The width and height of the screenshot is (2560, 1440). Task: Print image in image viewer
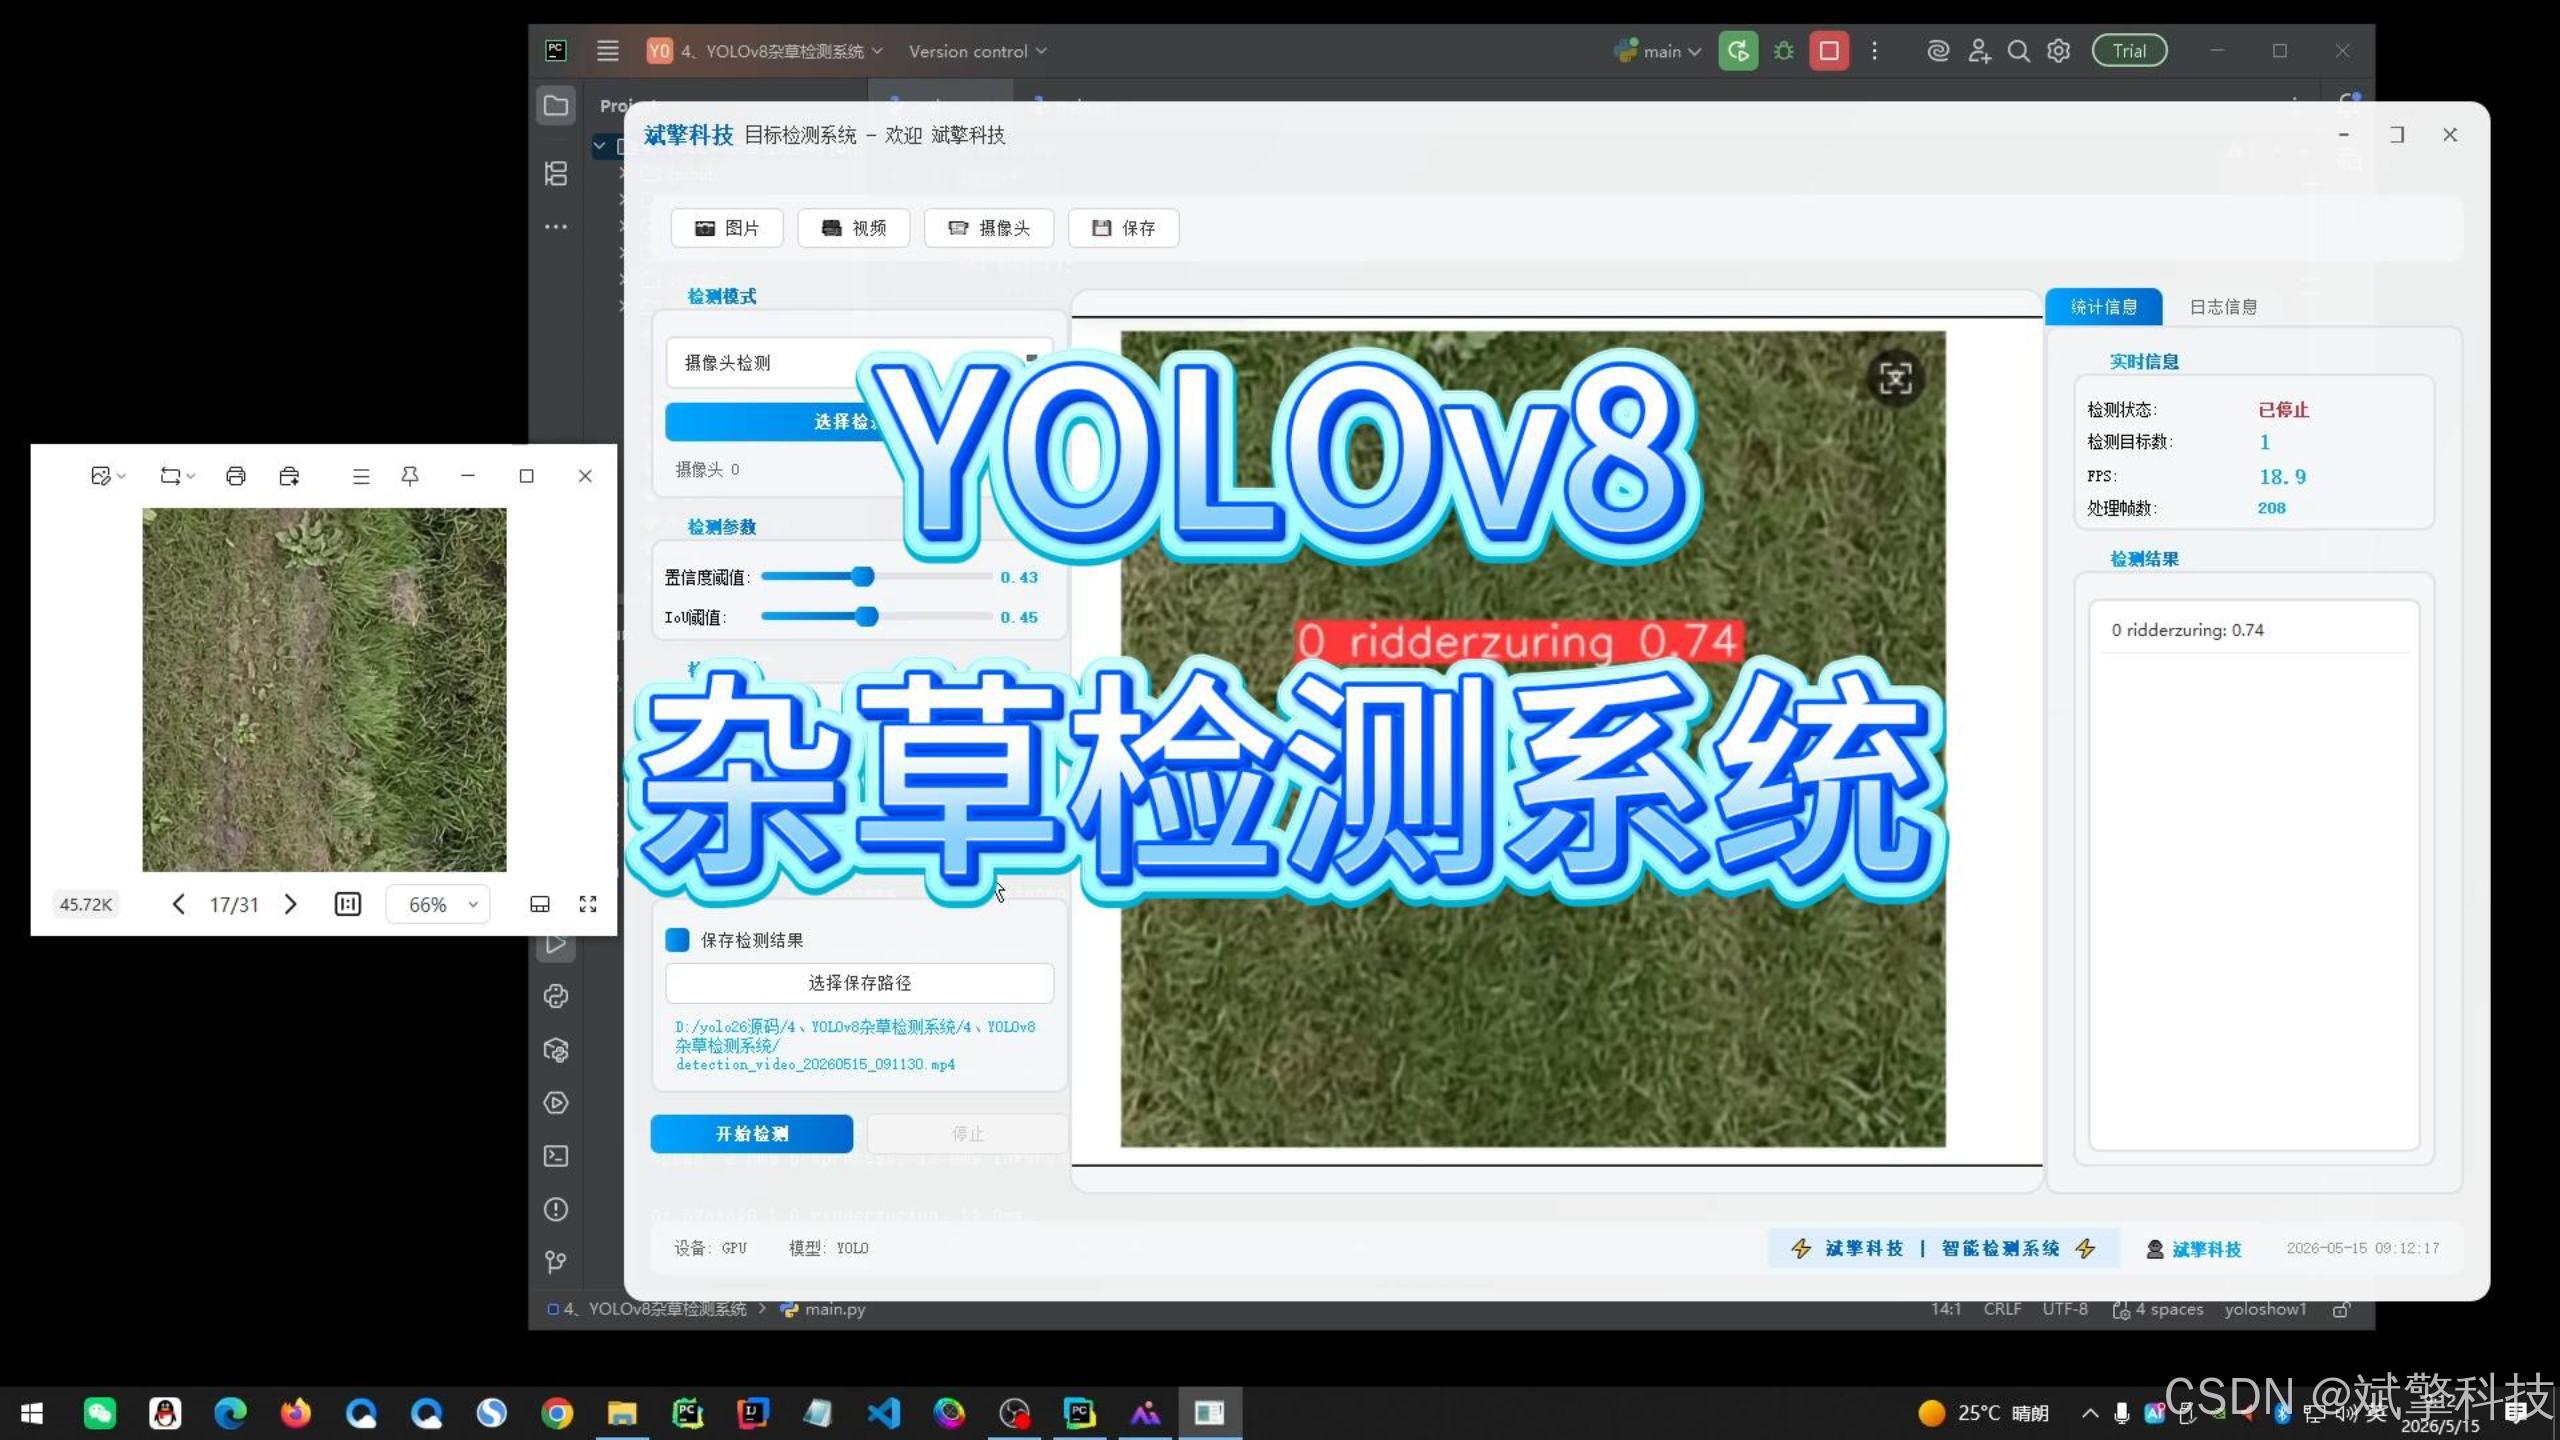pos(236,476)
